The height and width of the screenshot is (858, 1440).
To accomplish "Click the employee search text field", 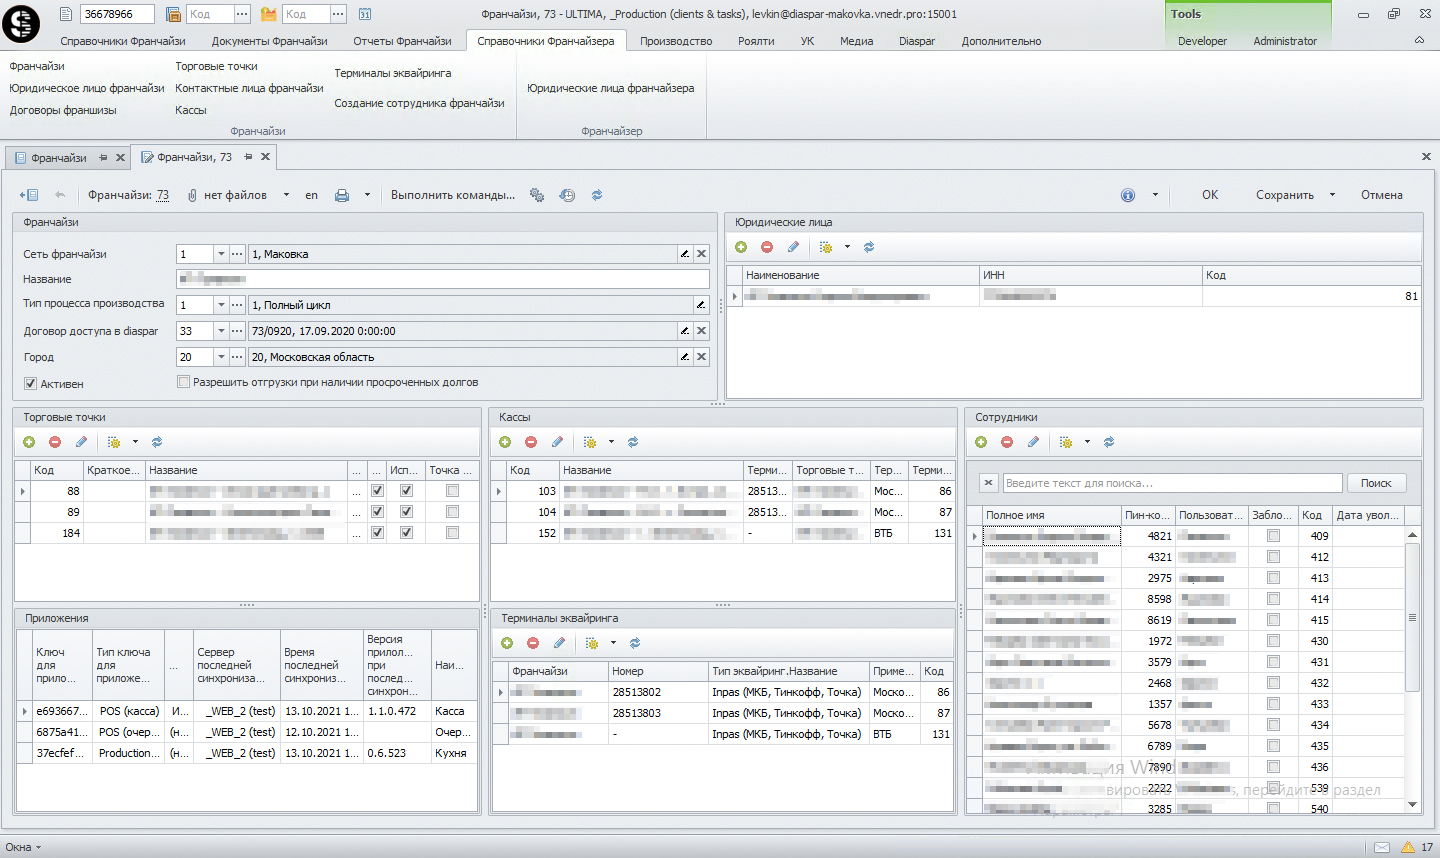I will (x=1172, y=483).
